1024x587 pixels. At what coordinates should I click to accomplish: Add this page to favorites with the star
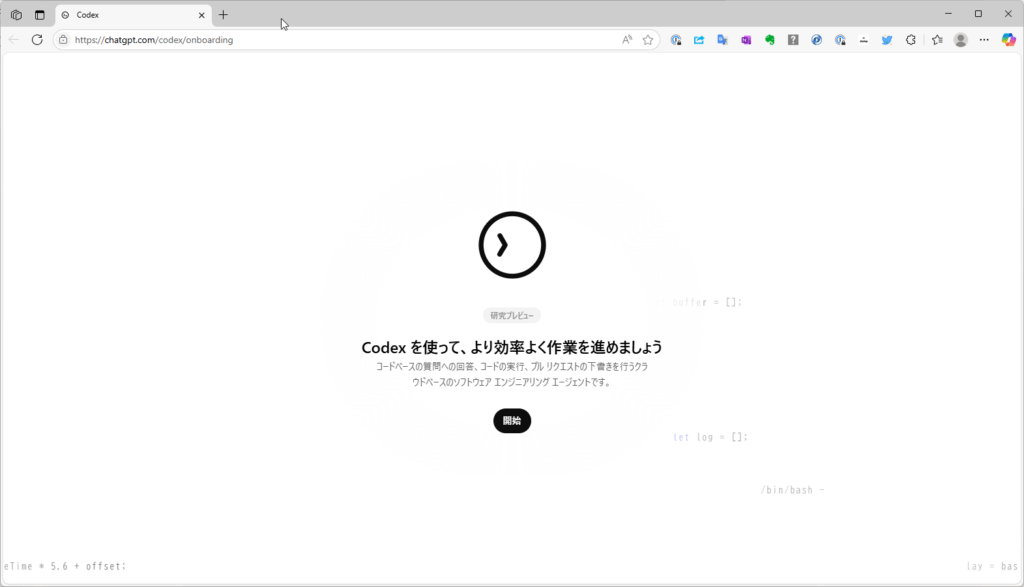[x=648, y=40]
